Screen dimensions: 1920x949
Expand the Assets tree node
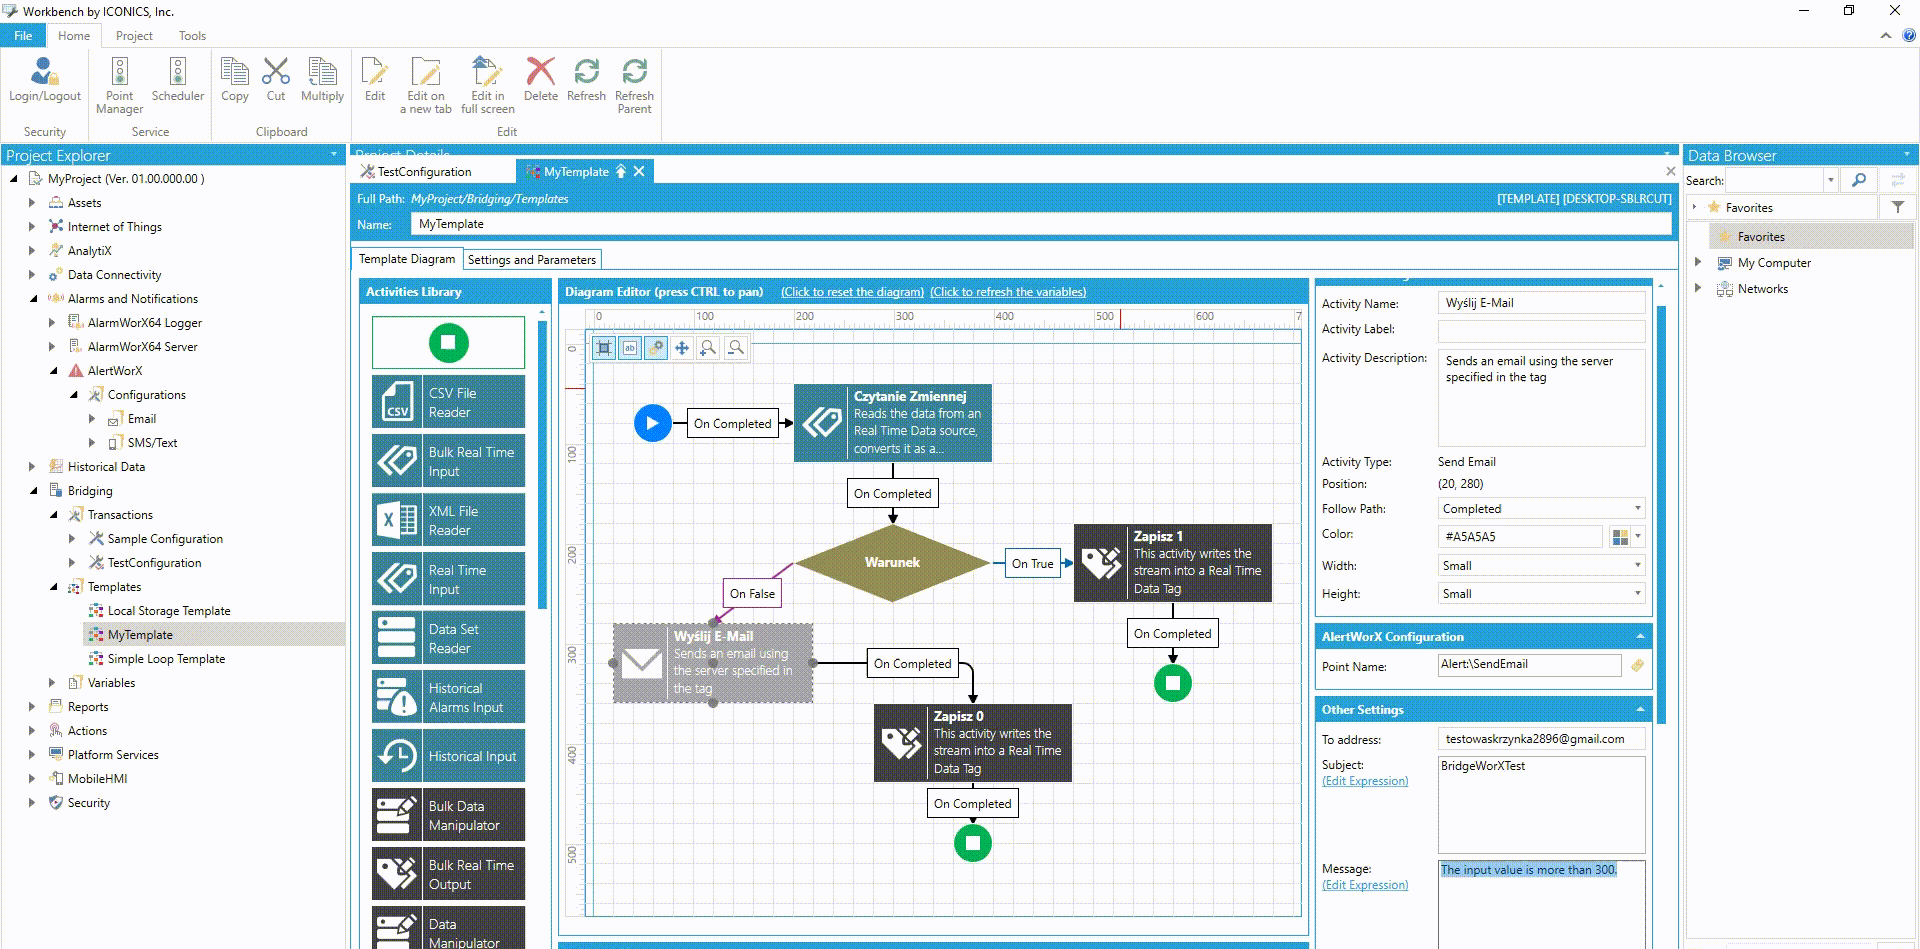coord(32,202)
